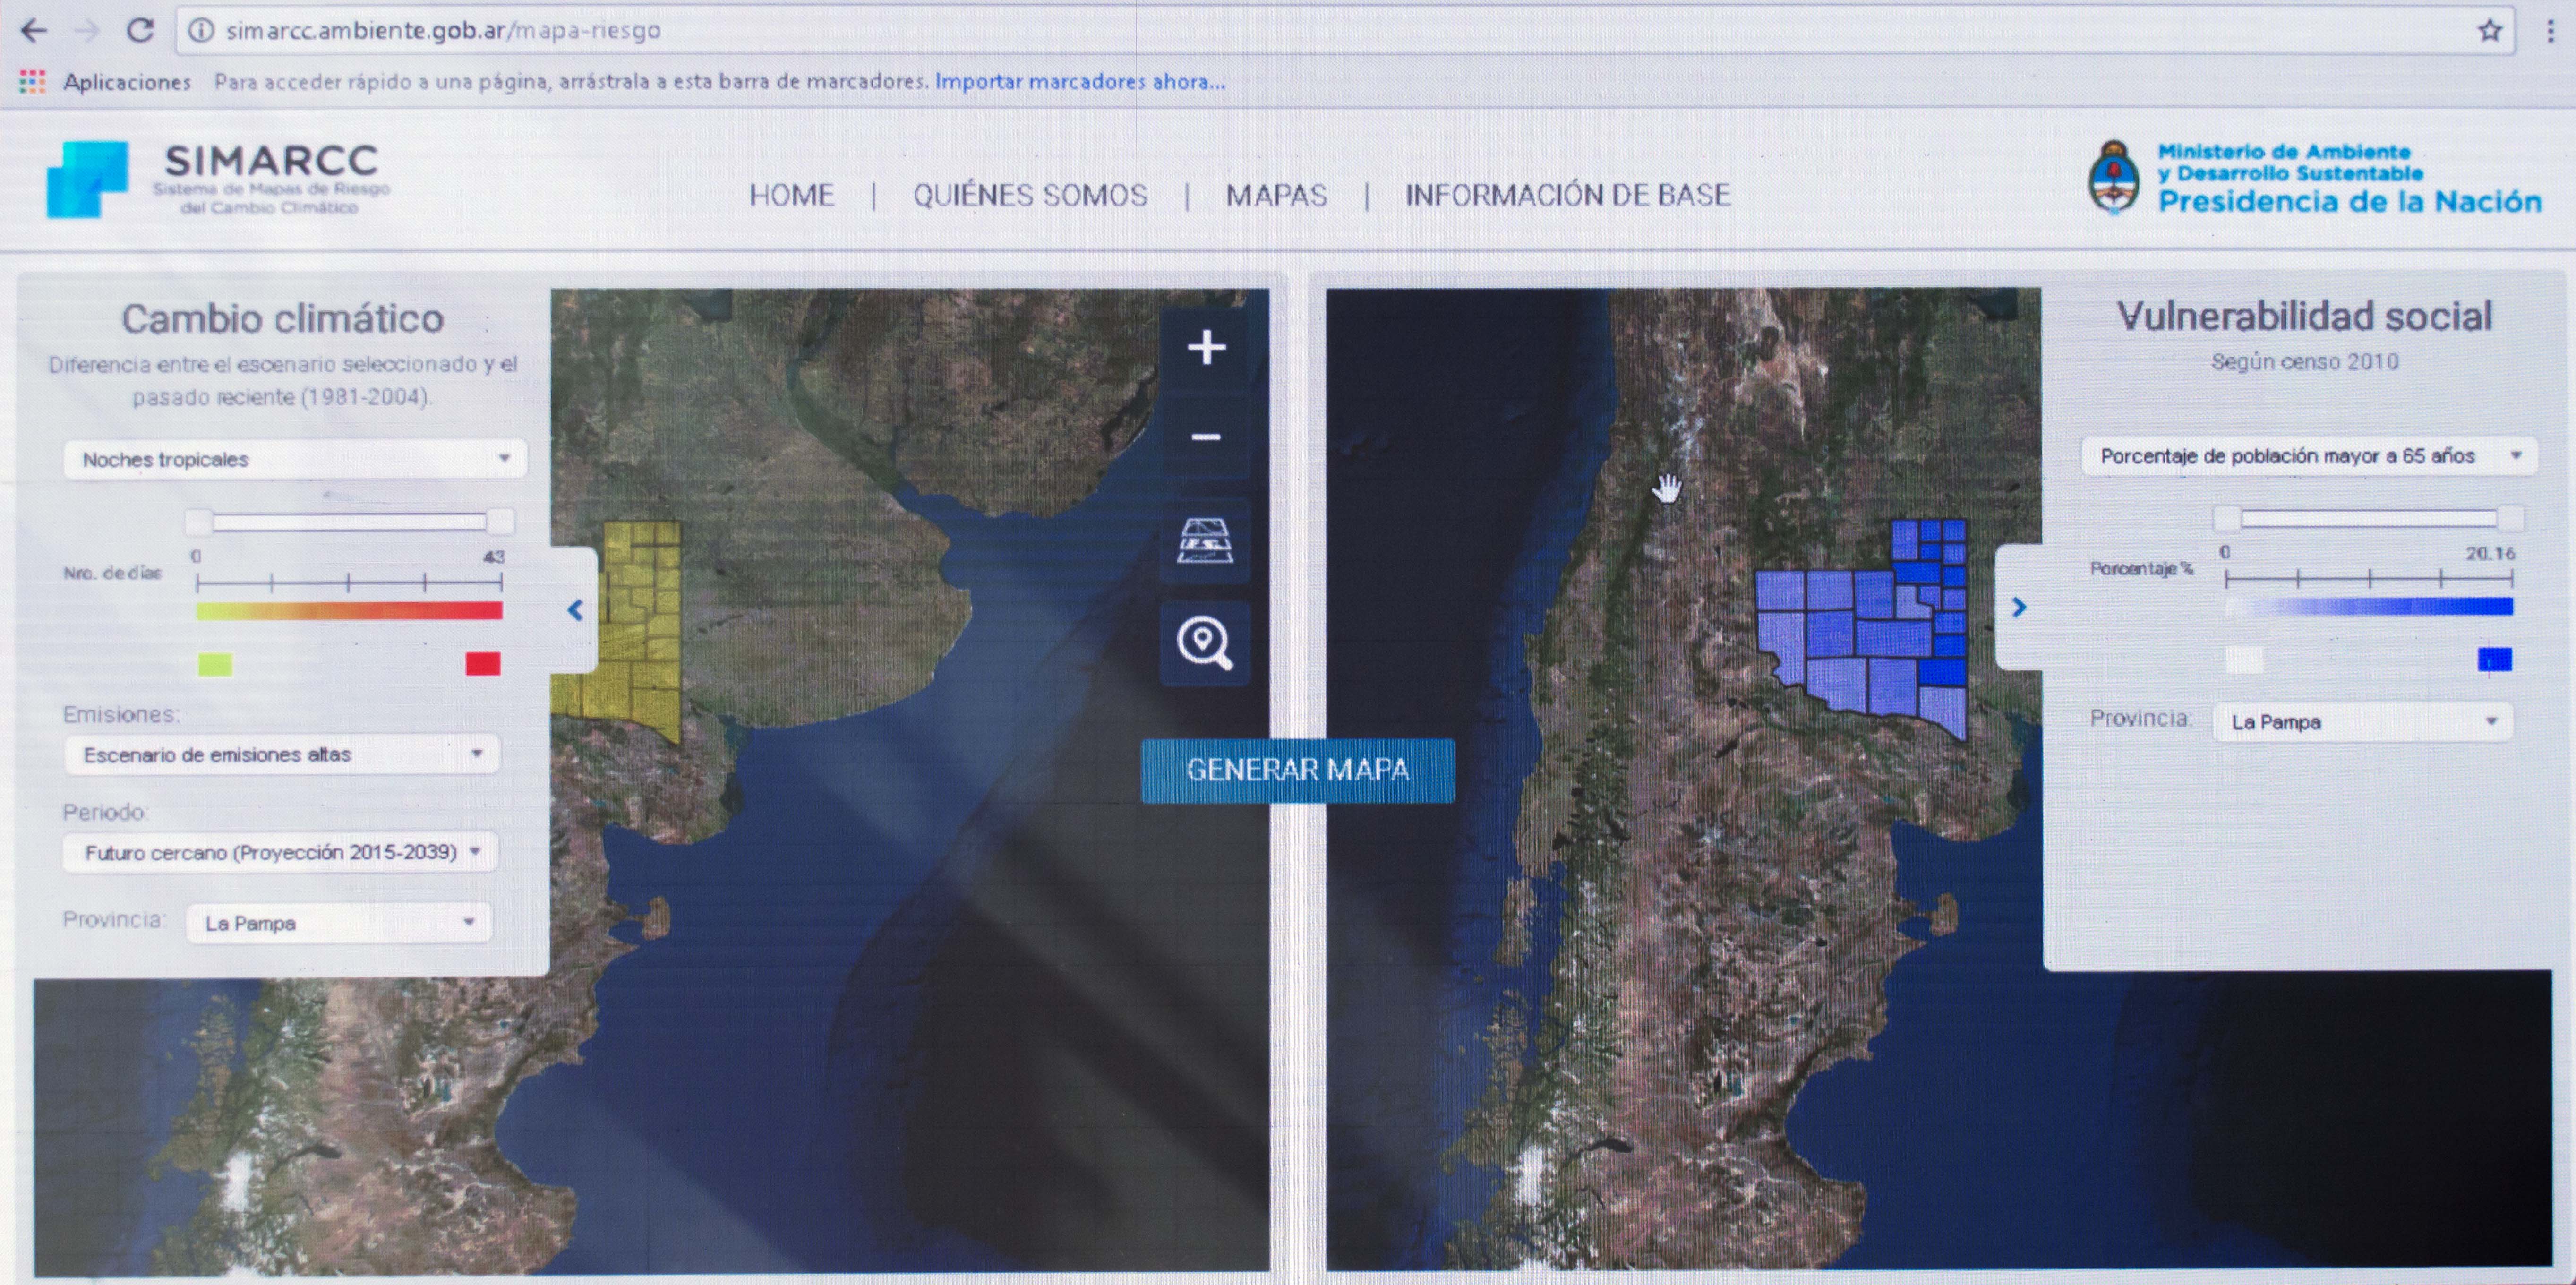Collapse the Cambio climático panel arrow

click(x=575, y=610)
